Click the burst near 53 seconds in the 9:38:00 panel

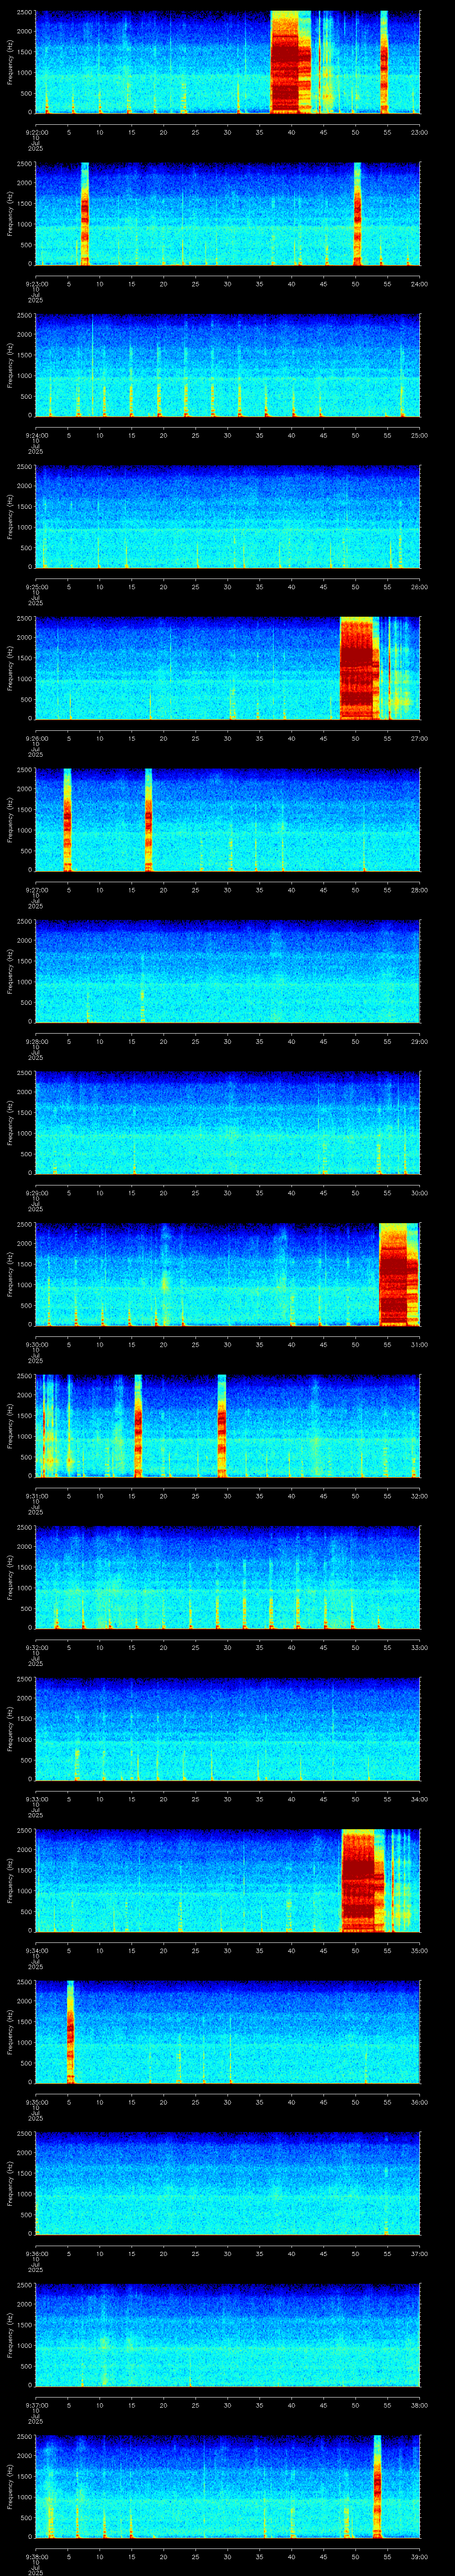[377, 2486]
